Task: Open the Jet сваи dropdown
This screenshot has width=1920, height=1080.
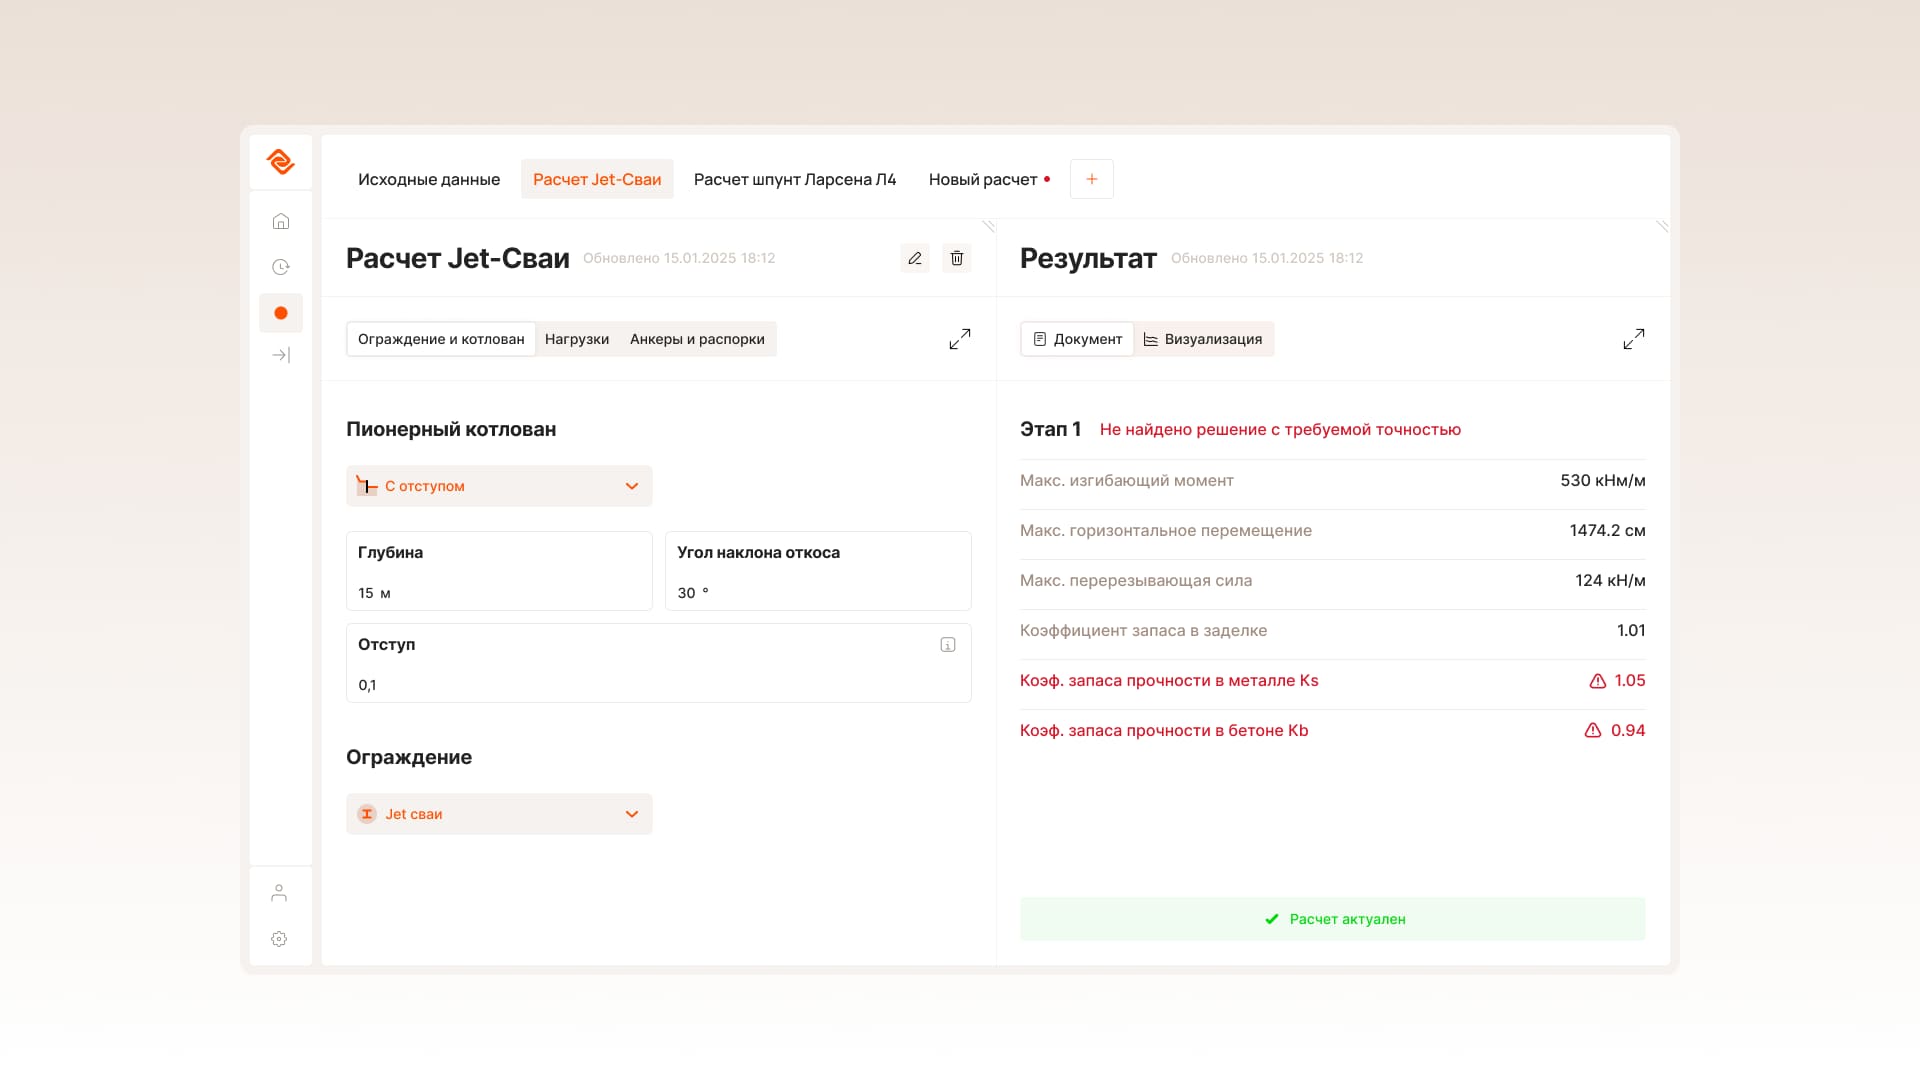Action: (498, 813)
